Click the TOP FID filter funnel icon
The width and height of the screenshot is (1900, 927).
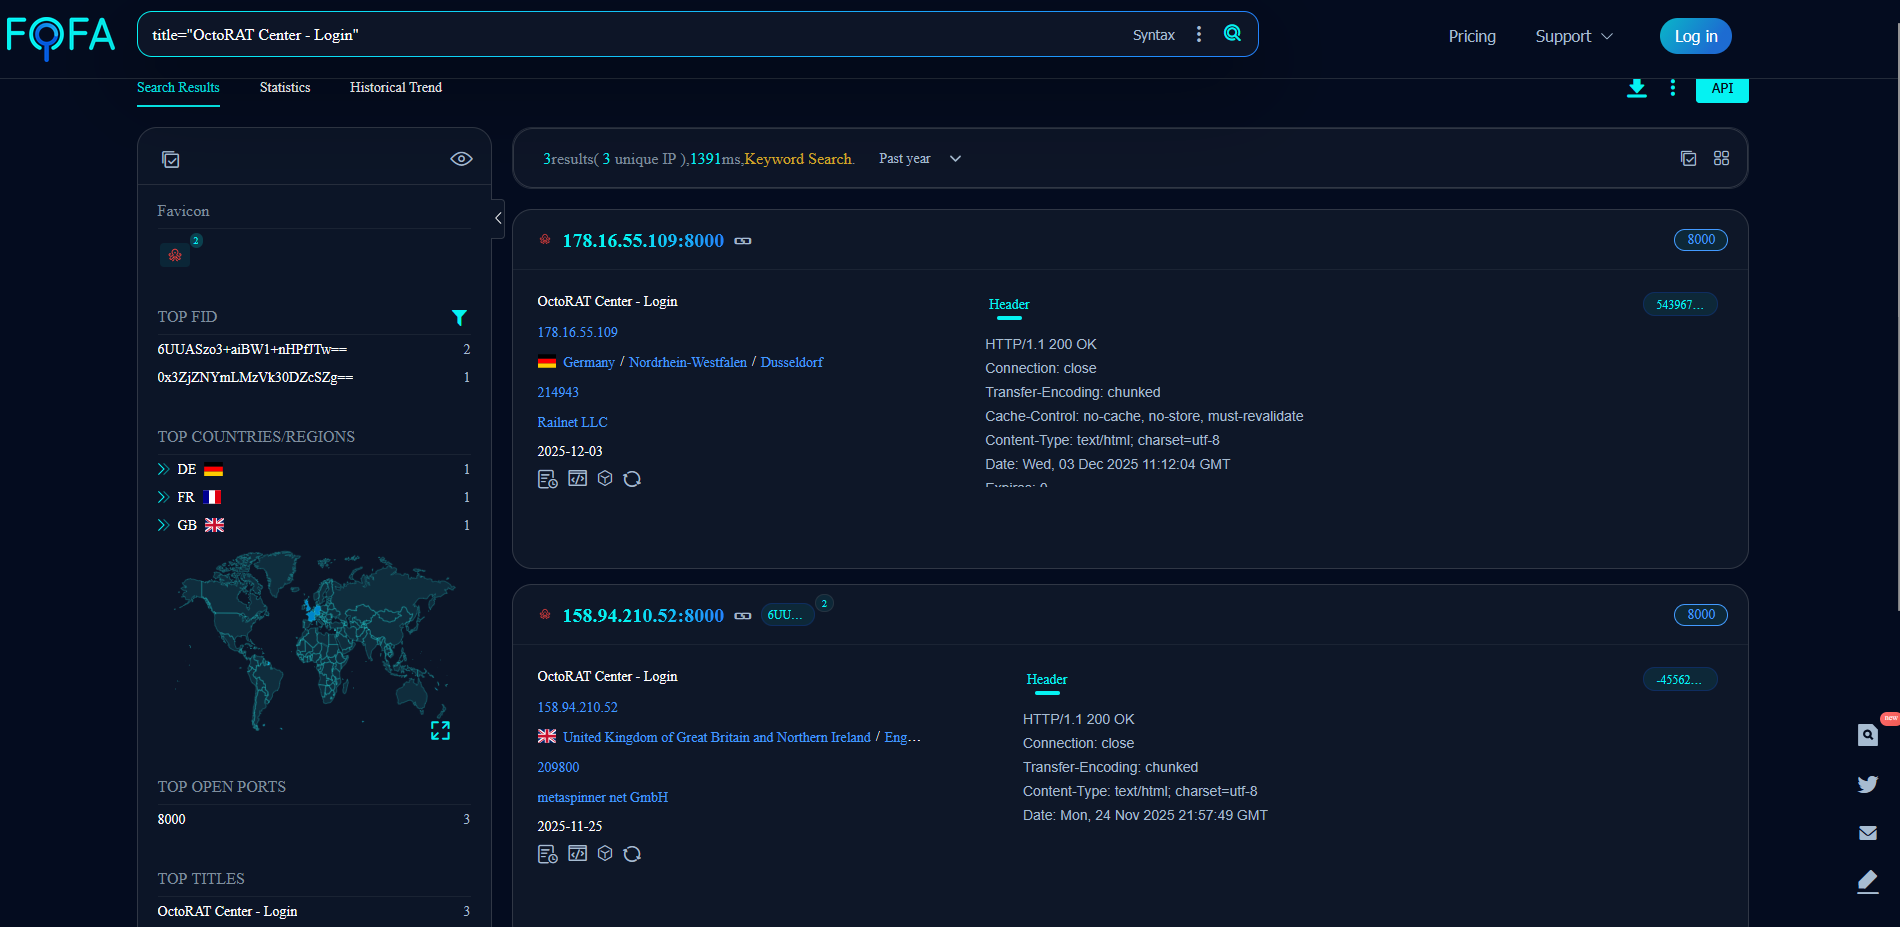click(x=459, y=317)
